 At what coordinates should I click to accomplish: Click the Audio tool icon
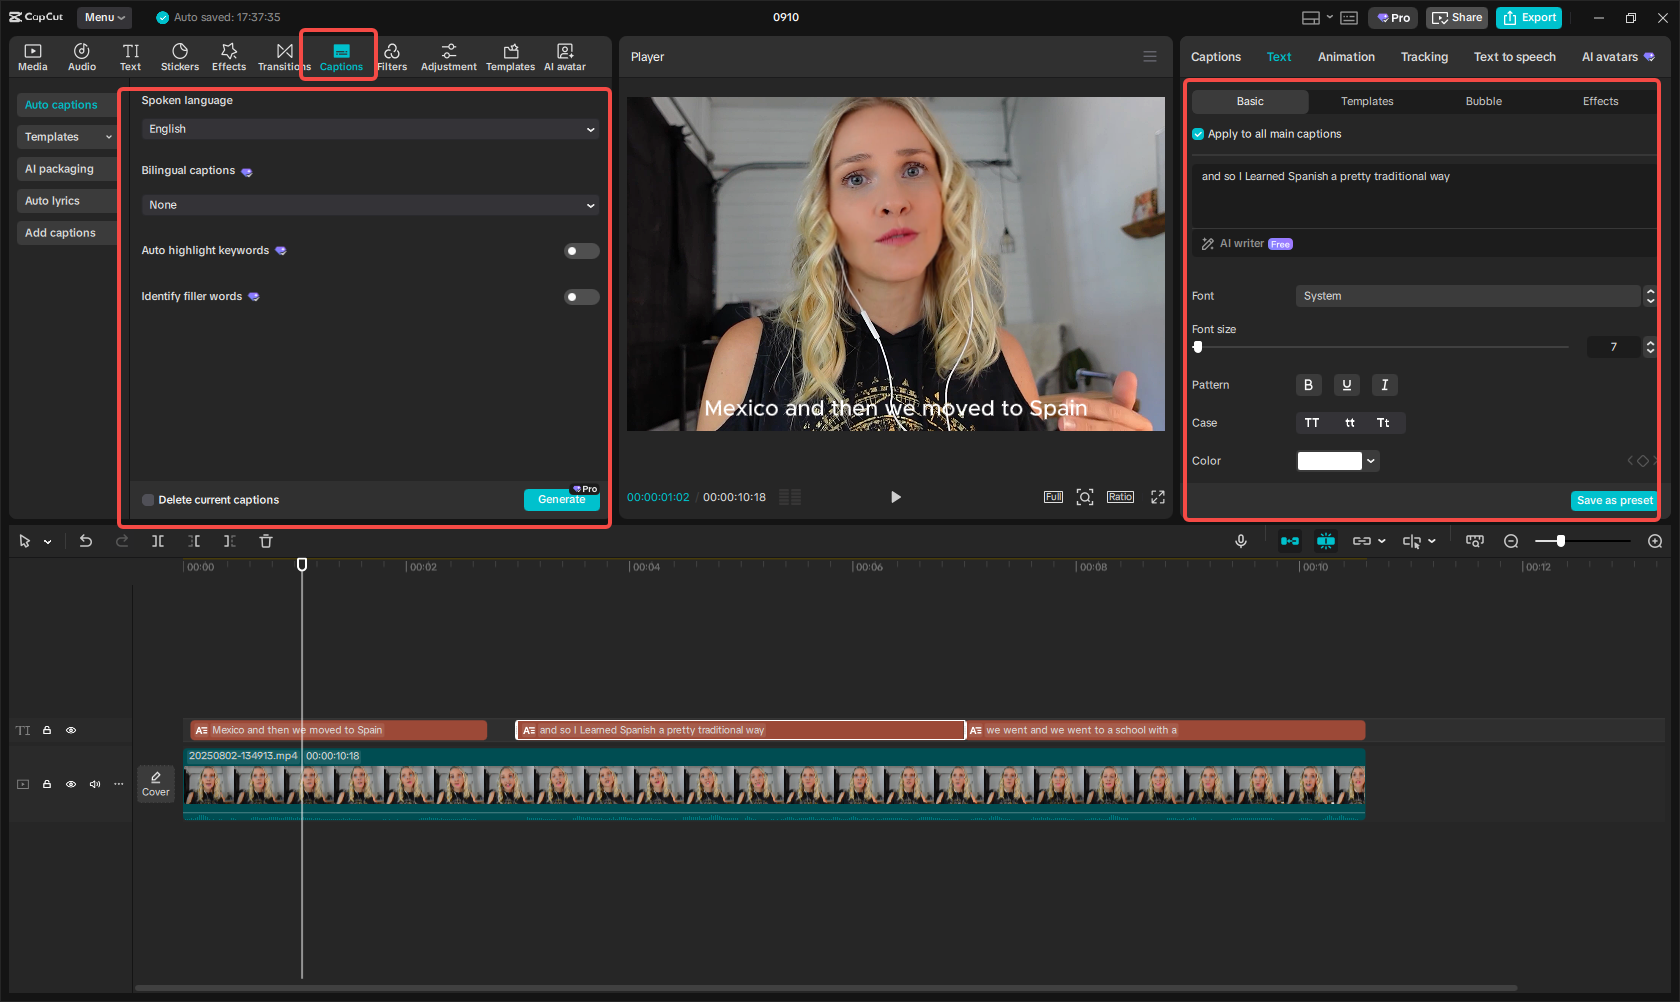point(82,57)
